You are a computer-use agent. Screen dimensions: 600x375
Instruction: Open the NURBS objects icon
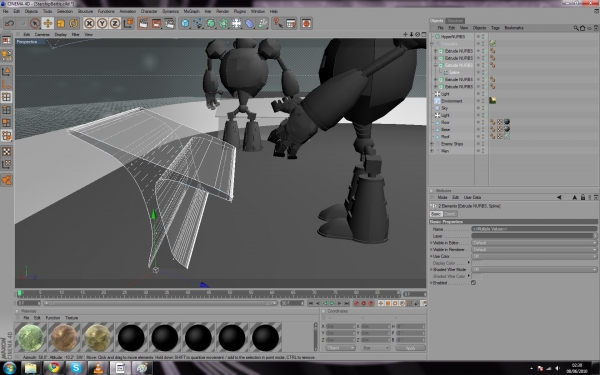[x=211, y=23]
